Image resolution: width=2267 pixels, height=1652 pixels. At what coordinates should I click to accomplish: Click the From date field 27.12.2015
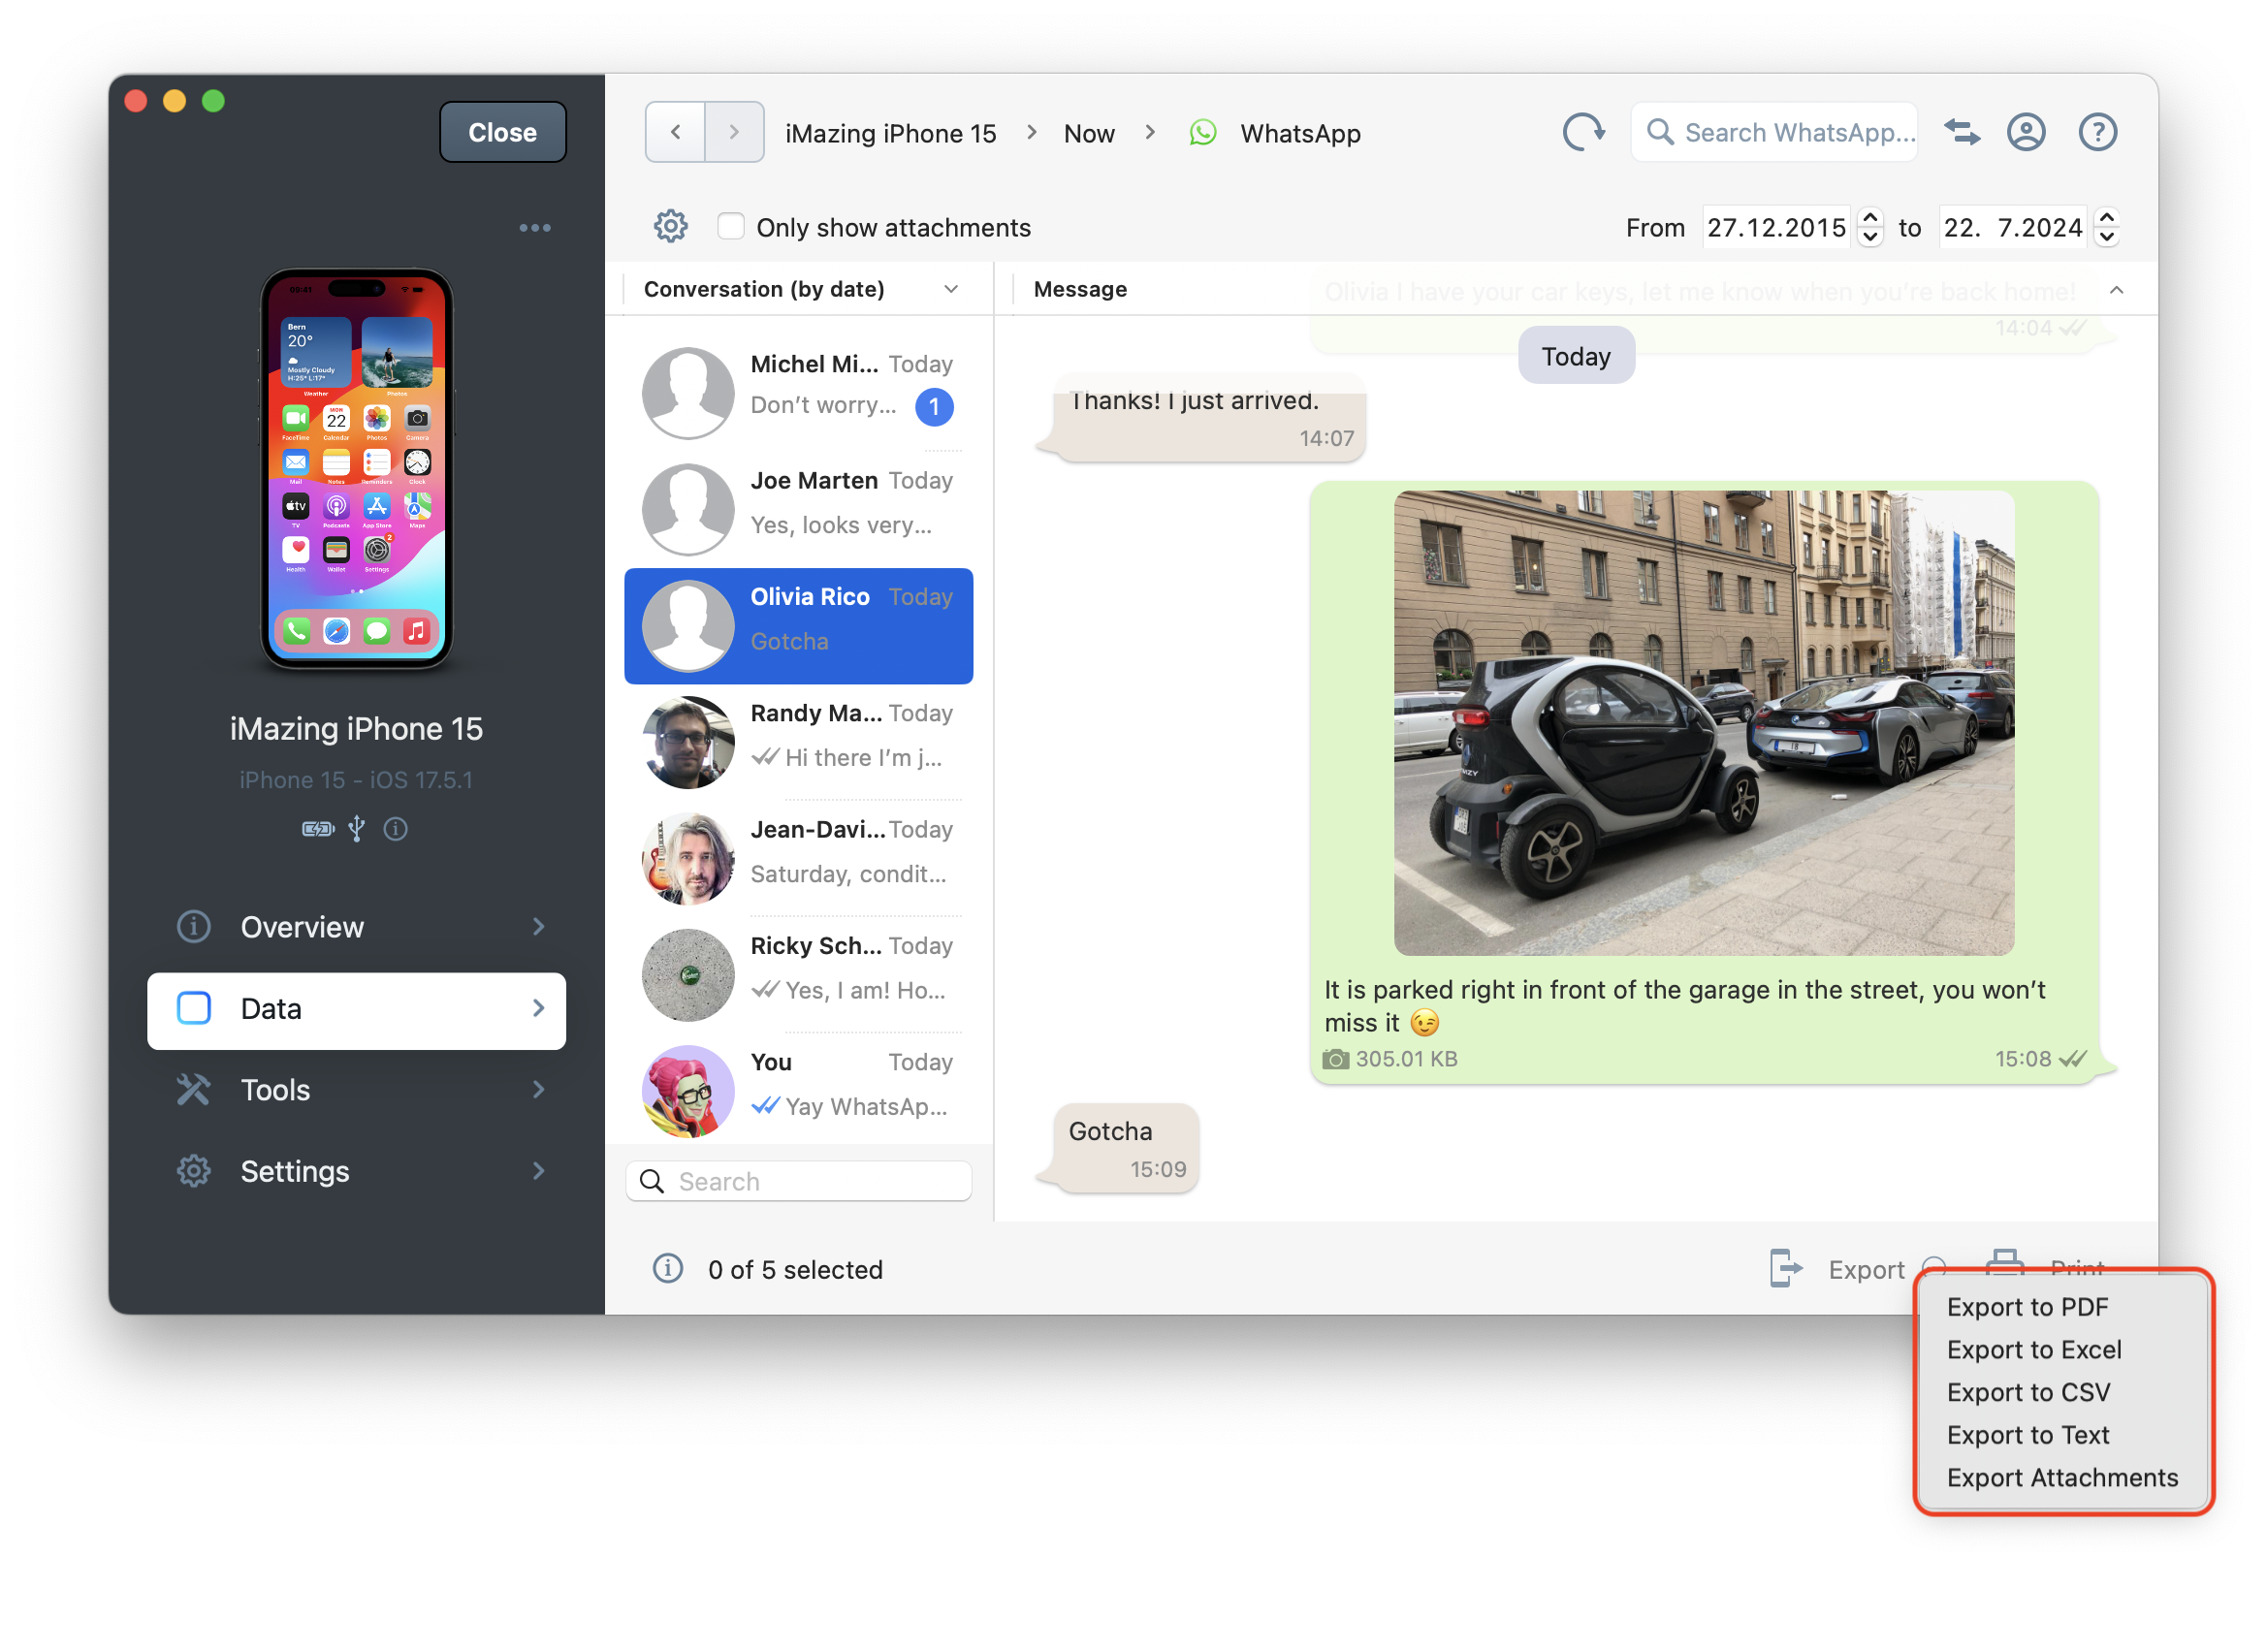pyautogui.click(x=1776, y=227)
